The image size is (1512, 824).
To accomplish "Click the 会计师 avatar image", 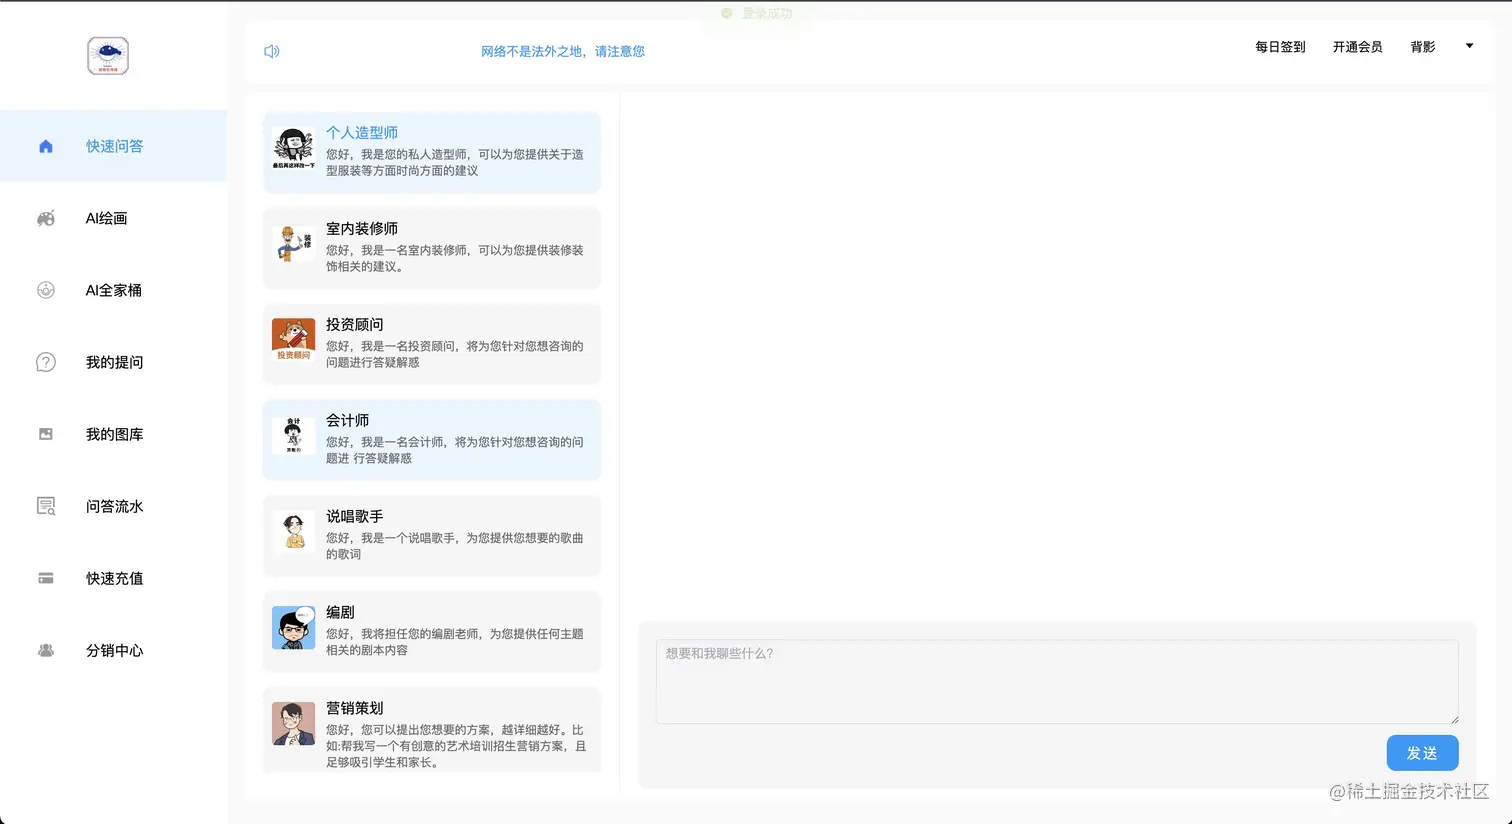I will point(294,436).
